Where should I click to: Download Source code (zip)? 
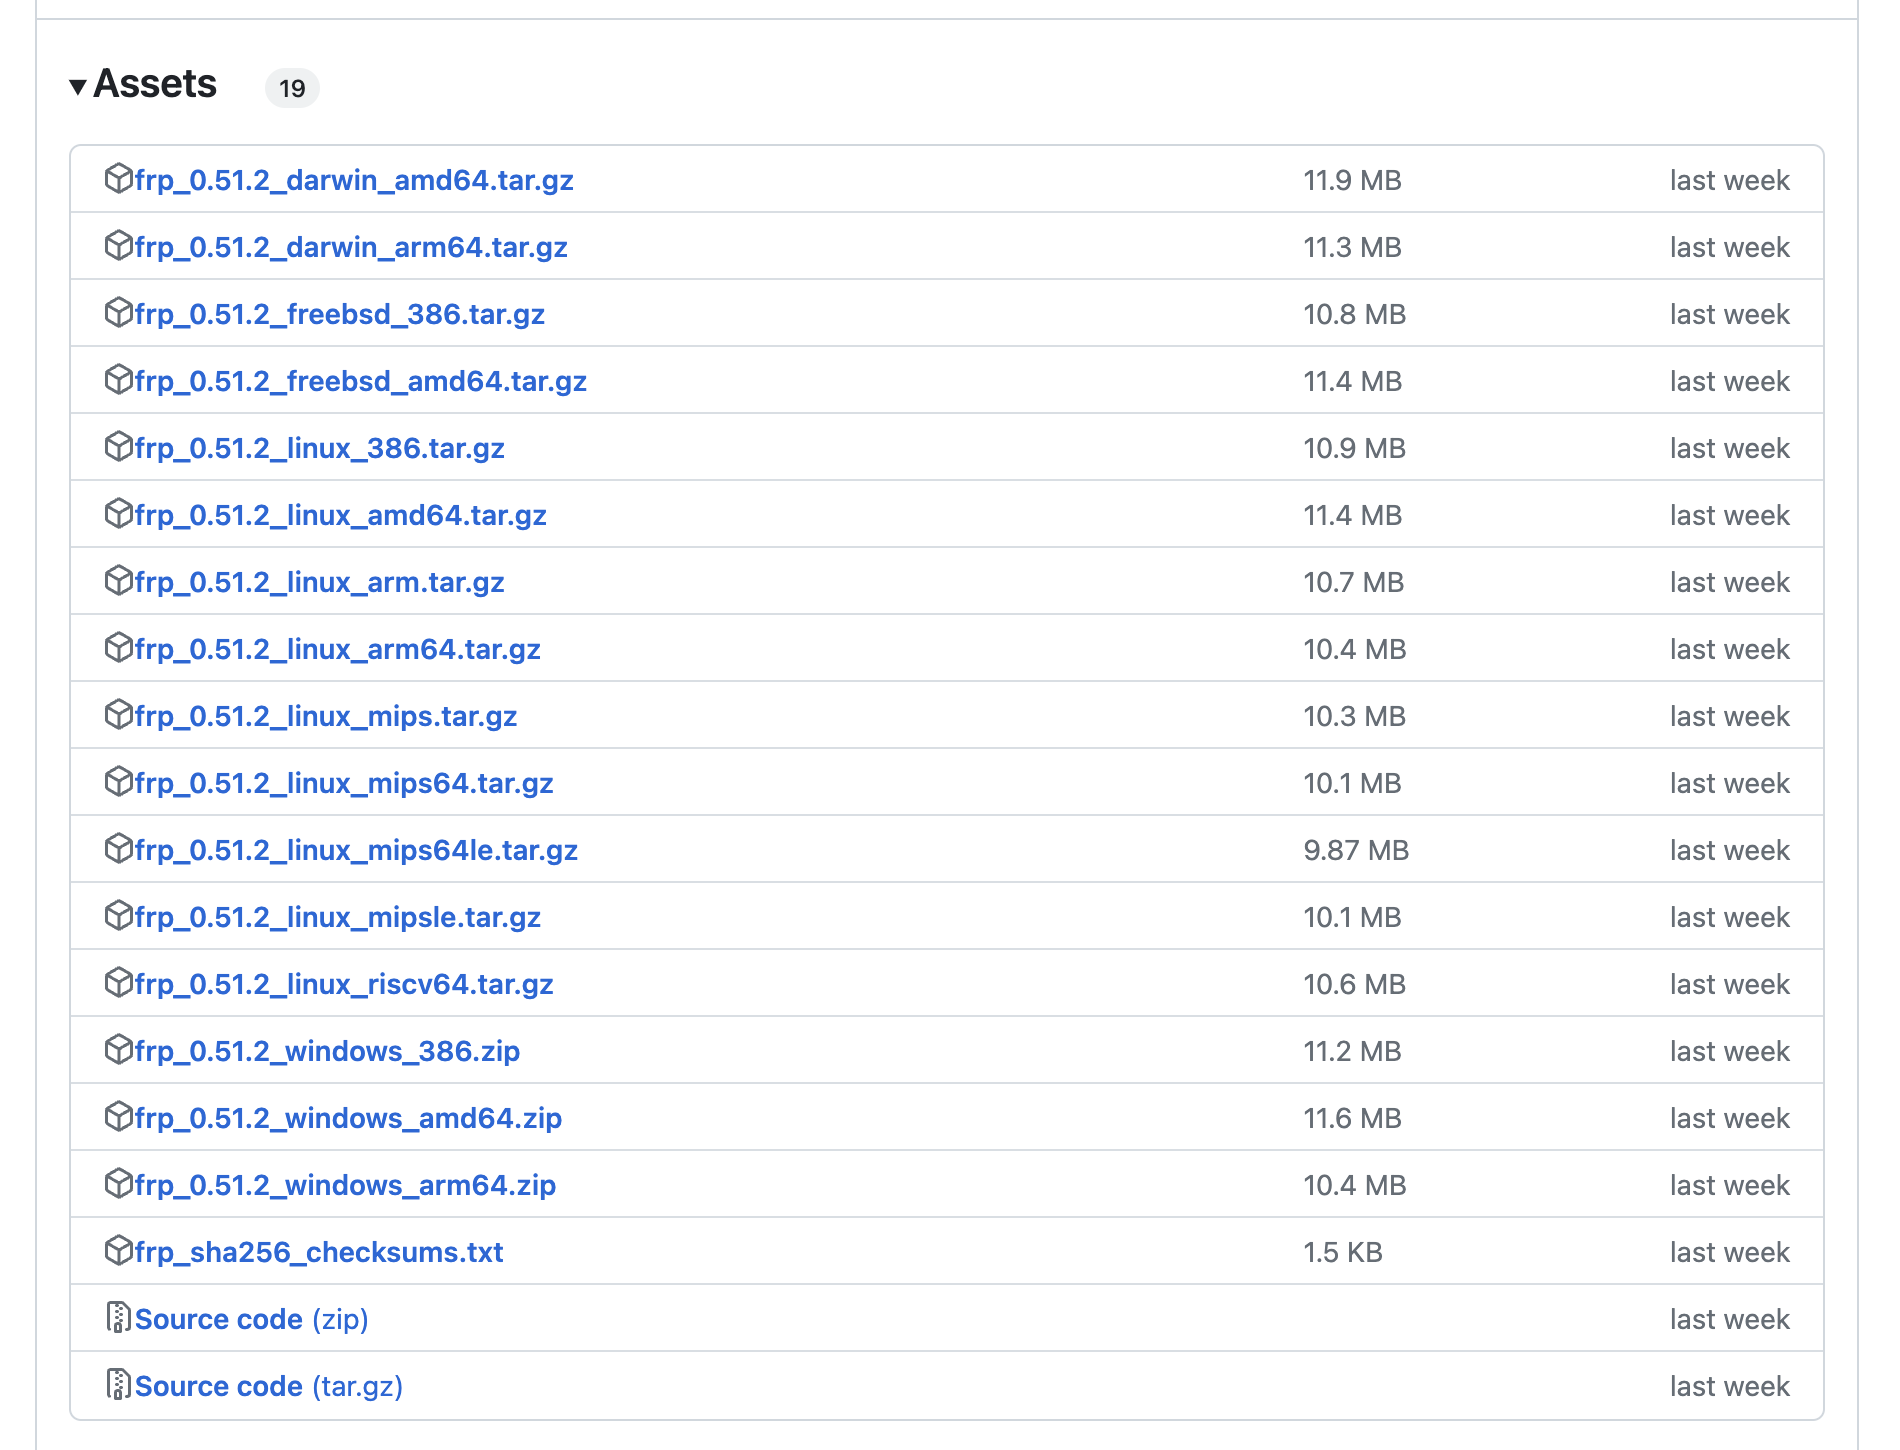(252, 1319)
